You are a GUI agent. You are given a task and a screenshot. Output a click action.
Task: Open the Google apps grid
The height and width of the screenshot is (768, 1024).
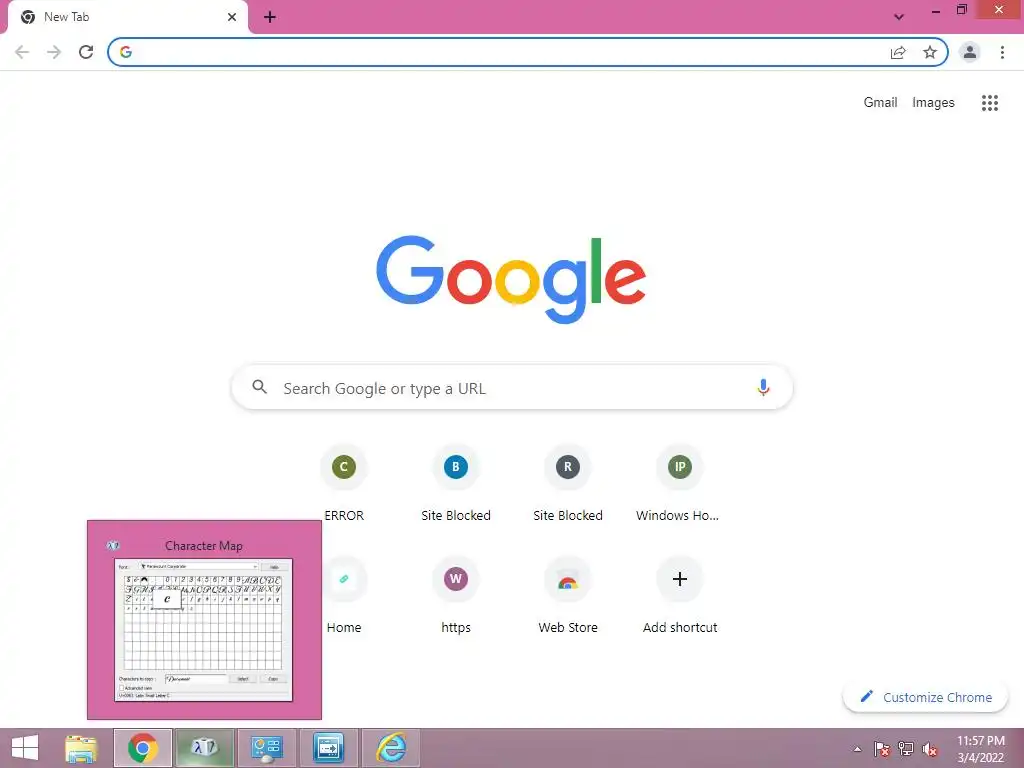pyautogui.click(x=990, y=103)
